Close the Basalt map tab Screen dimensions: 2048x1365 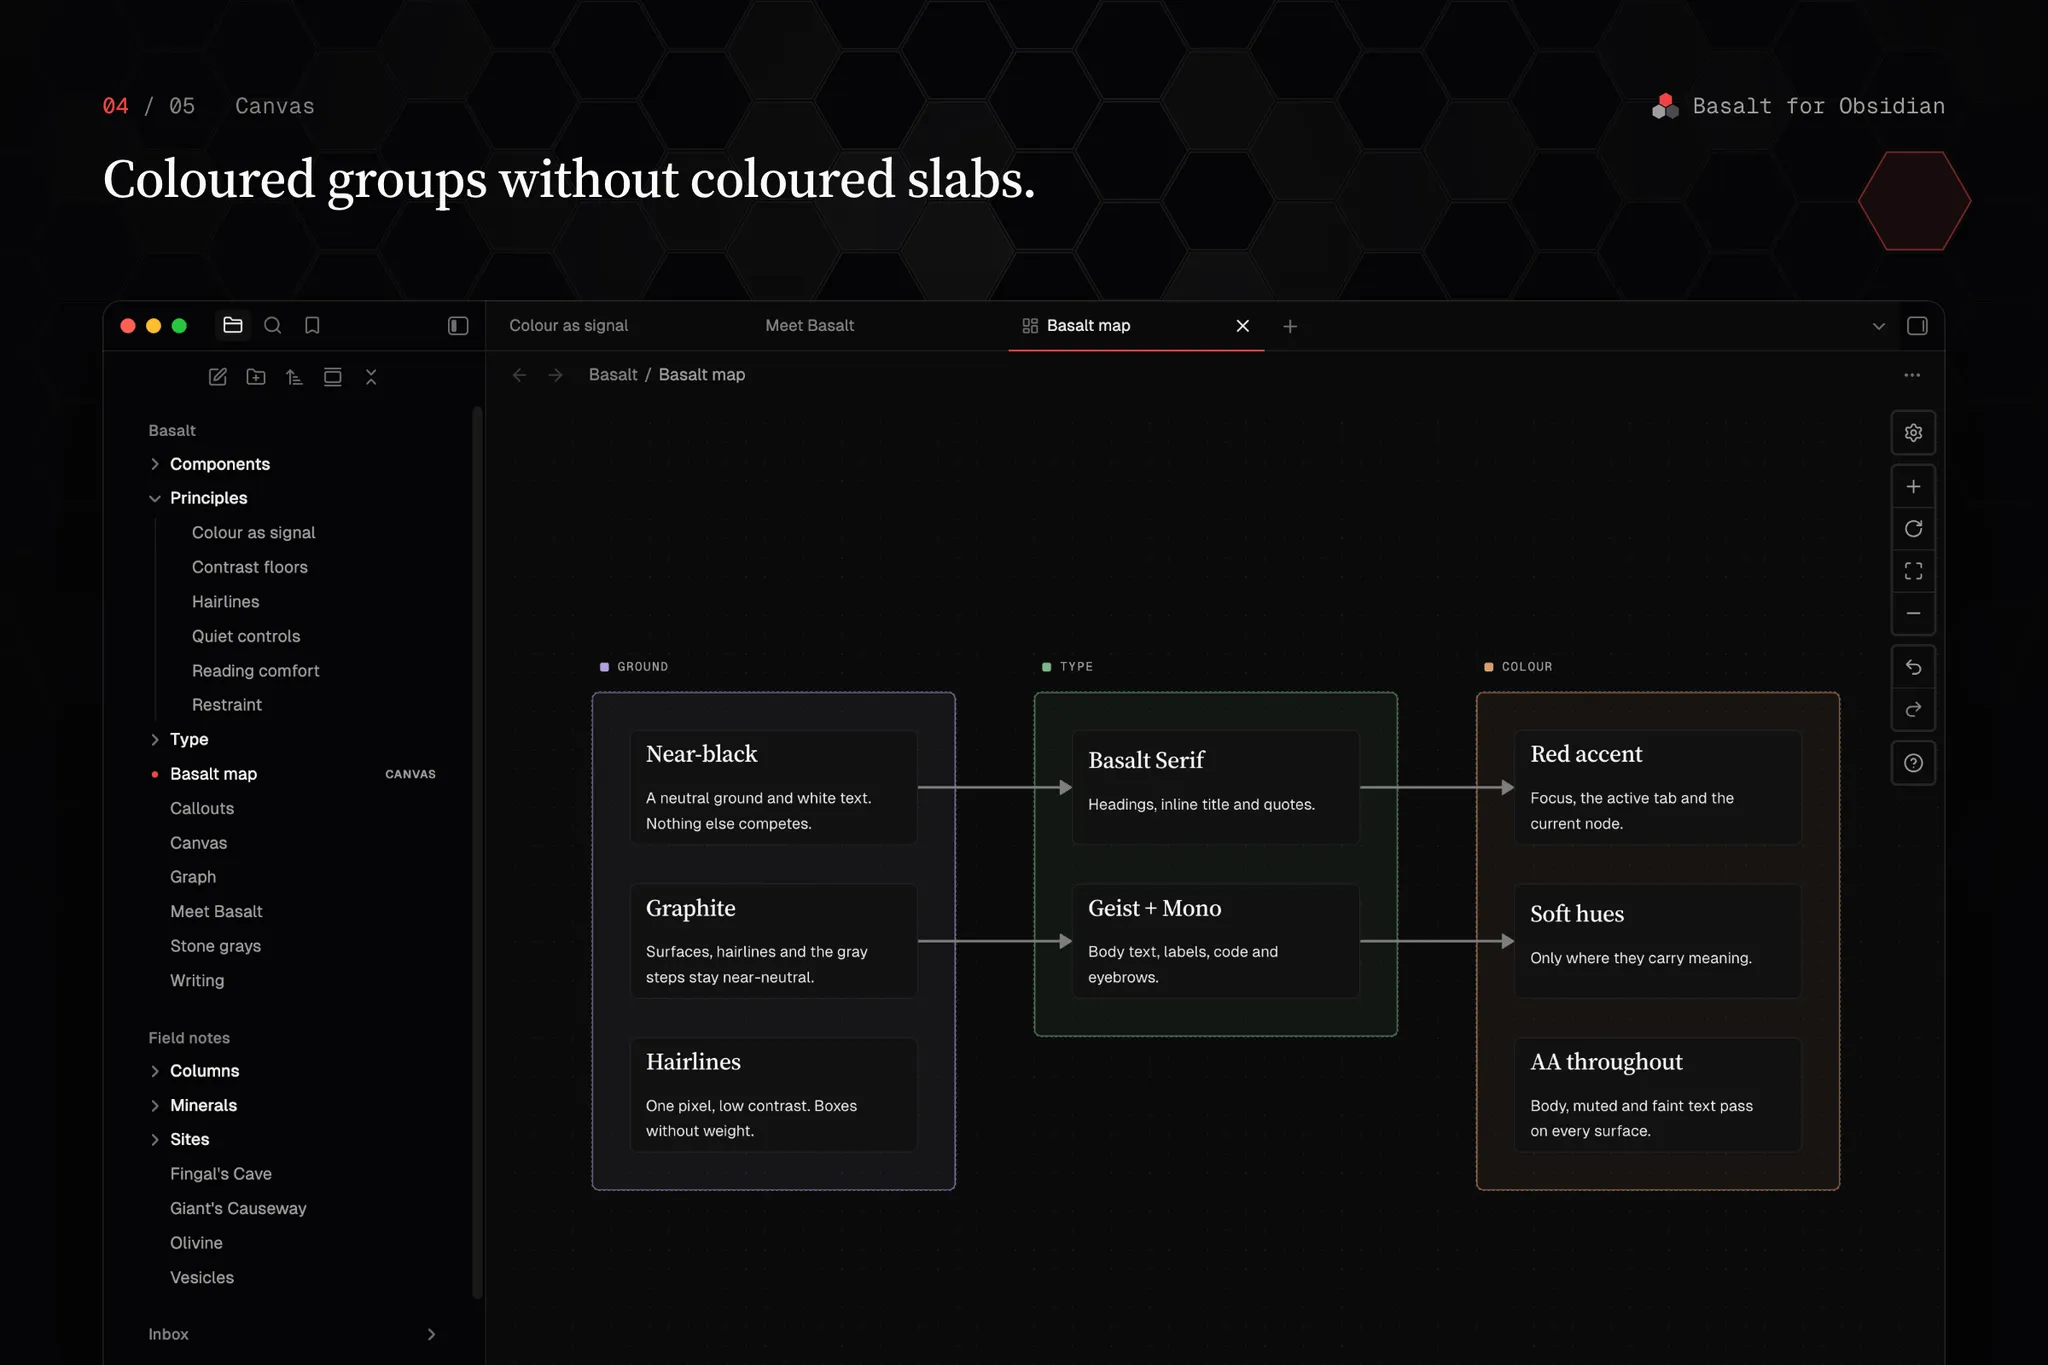(1243, 326)
